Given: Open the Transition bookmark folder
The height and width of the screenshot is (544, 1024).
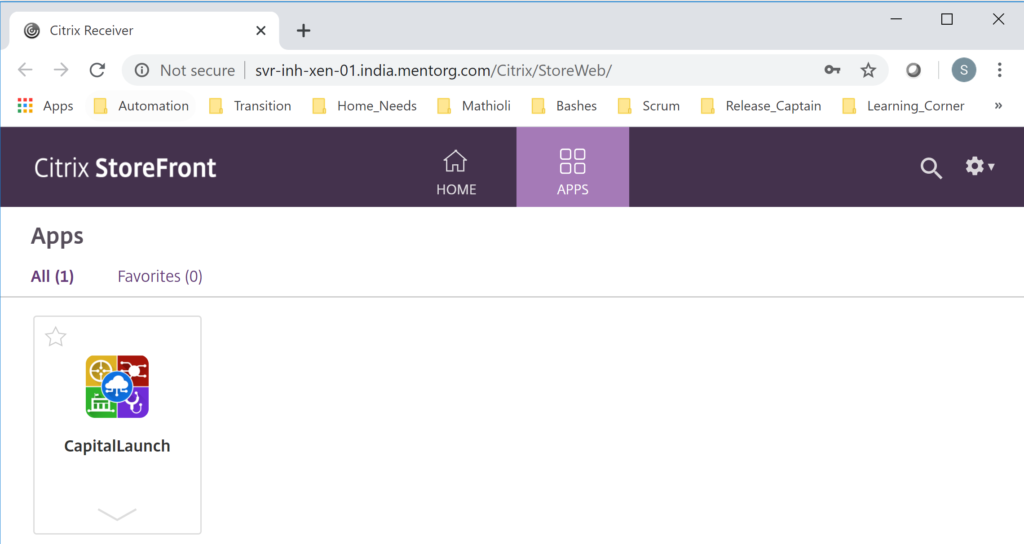Looking at the screenshot, I should (x=250, y=106).
